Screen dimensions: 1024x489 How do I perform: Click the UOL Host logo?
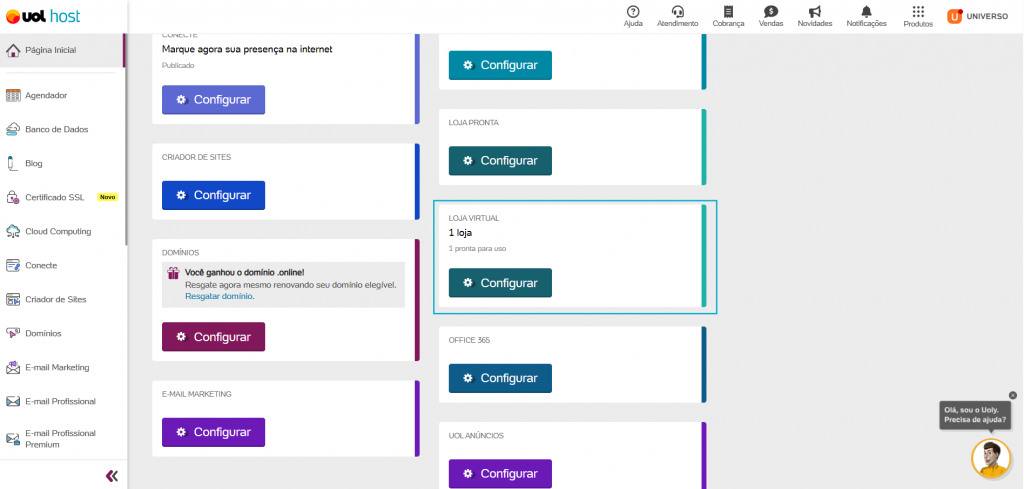[x=43, y=16]
